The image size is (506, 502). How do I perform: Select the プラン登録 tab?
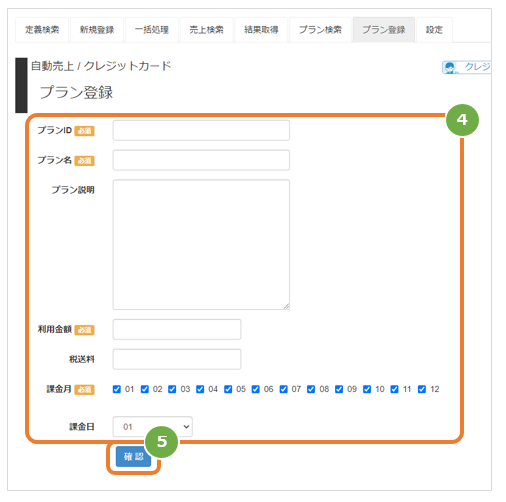(384, 30)
